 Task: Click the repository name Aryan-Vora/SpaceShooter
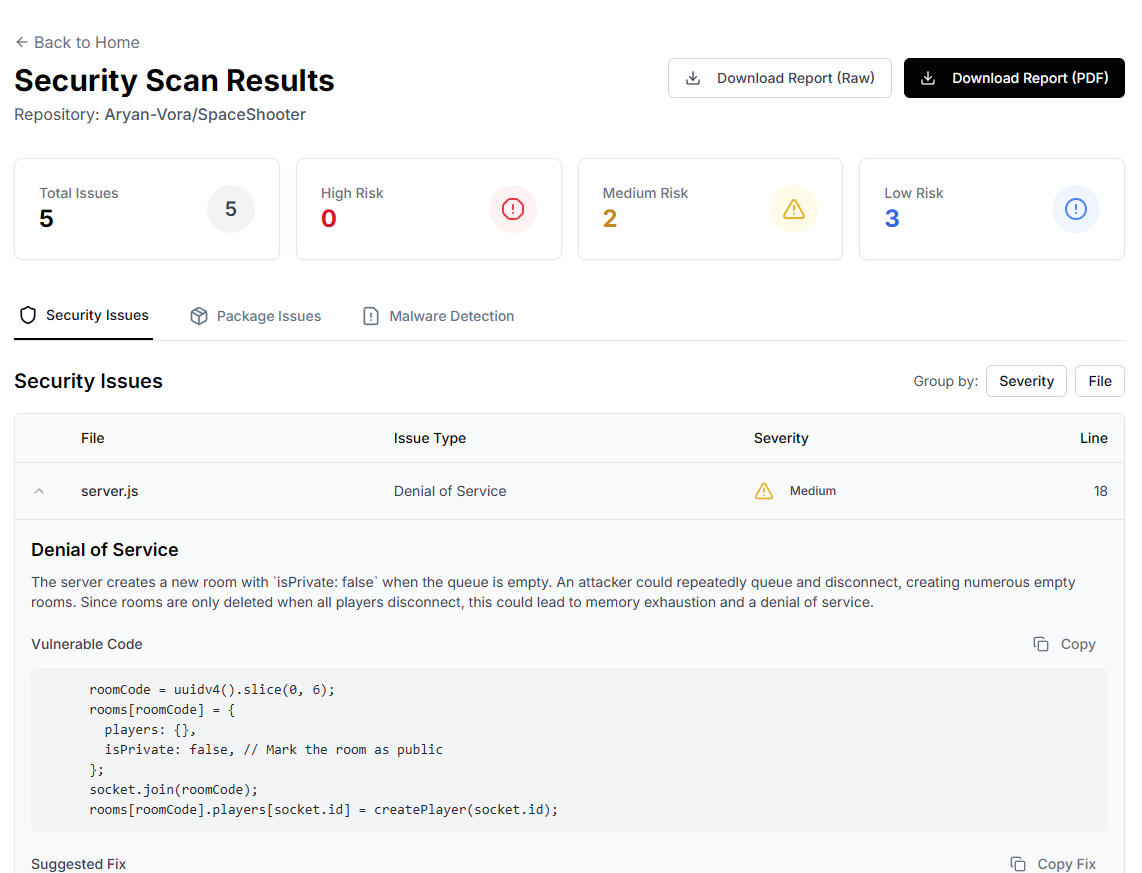[x=205, y=114]
